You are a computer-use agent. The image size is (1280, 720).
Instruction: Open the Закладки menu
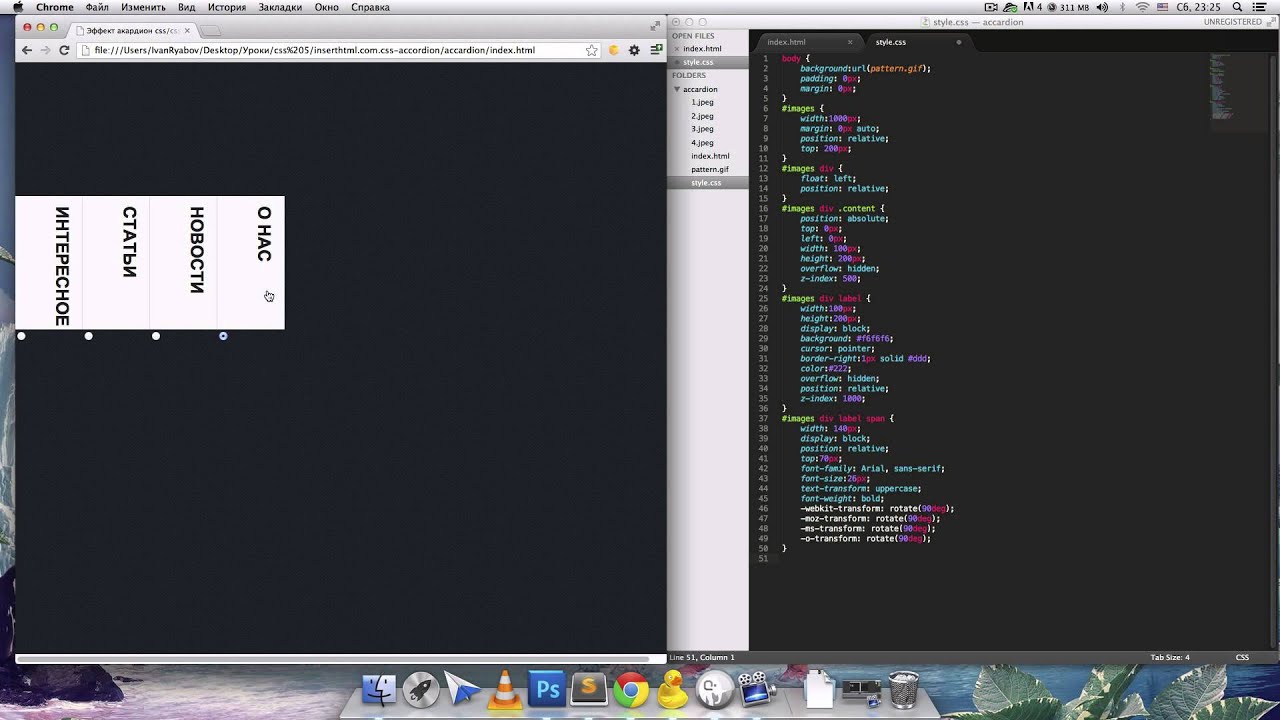click(x=280, y=7)
